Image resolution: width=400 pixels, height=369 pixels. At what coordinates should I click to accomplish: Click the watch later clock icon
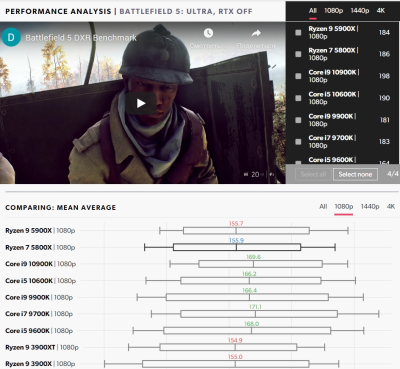(208, 33)
